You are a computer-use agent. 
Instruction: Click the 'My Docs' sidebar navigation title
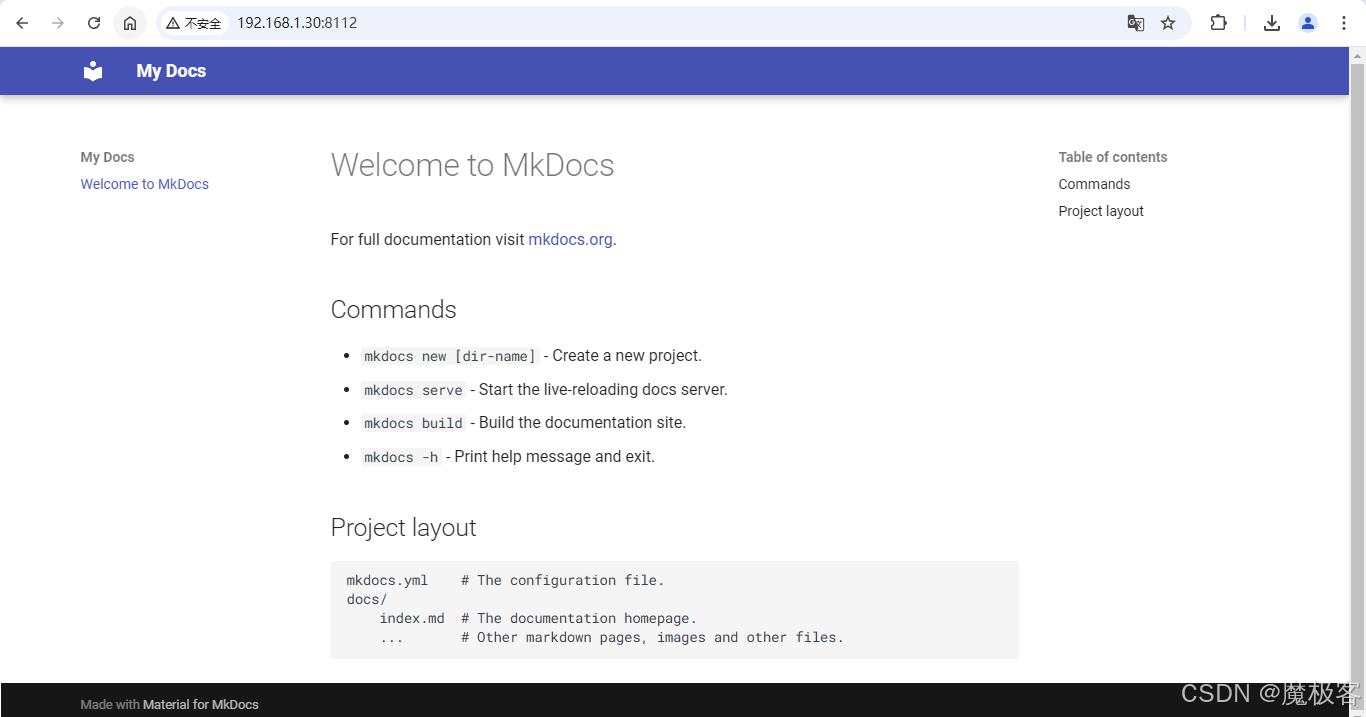107,157
